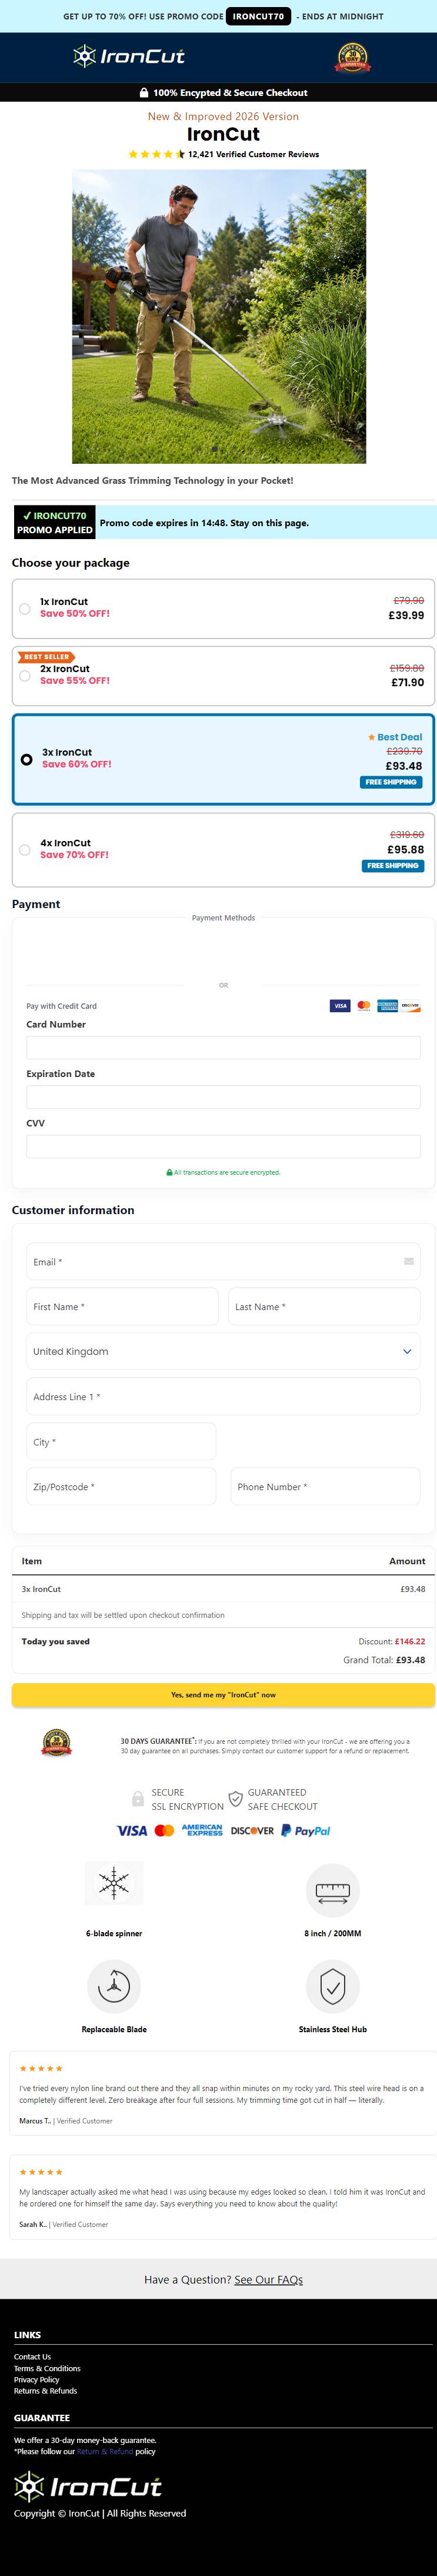Click the product image of grass trimmer
Viewport: 437px width, 2576px height.
219,316
